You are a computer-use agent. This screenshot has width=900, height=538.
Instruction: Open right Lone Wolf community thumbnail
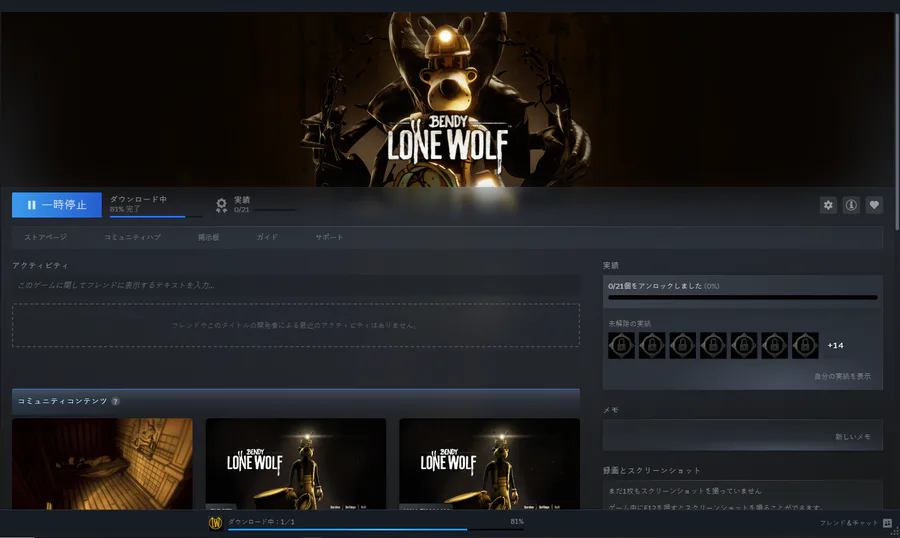490,464
